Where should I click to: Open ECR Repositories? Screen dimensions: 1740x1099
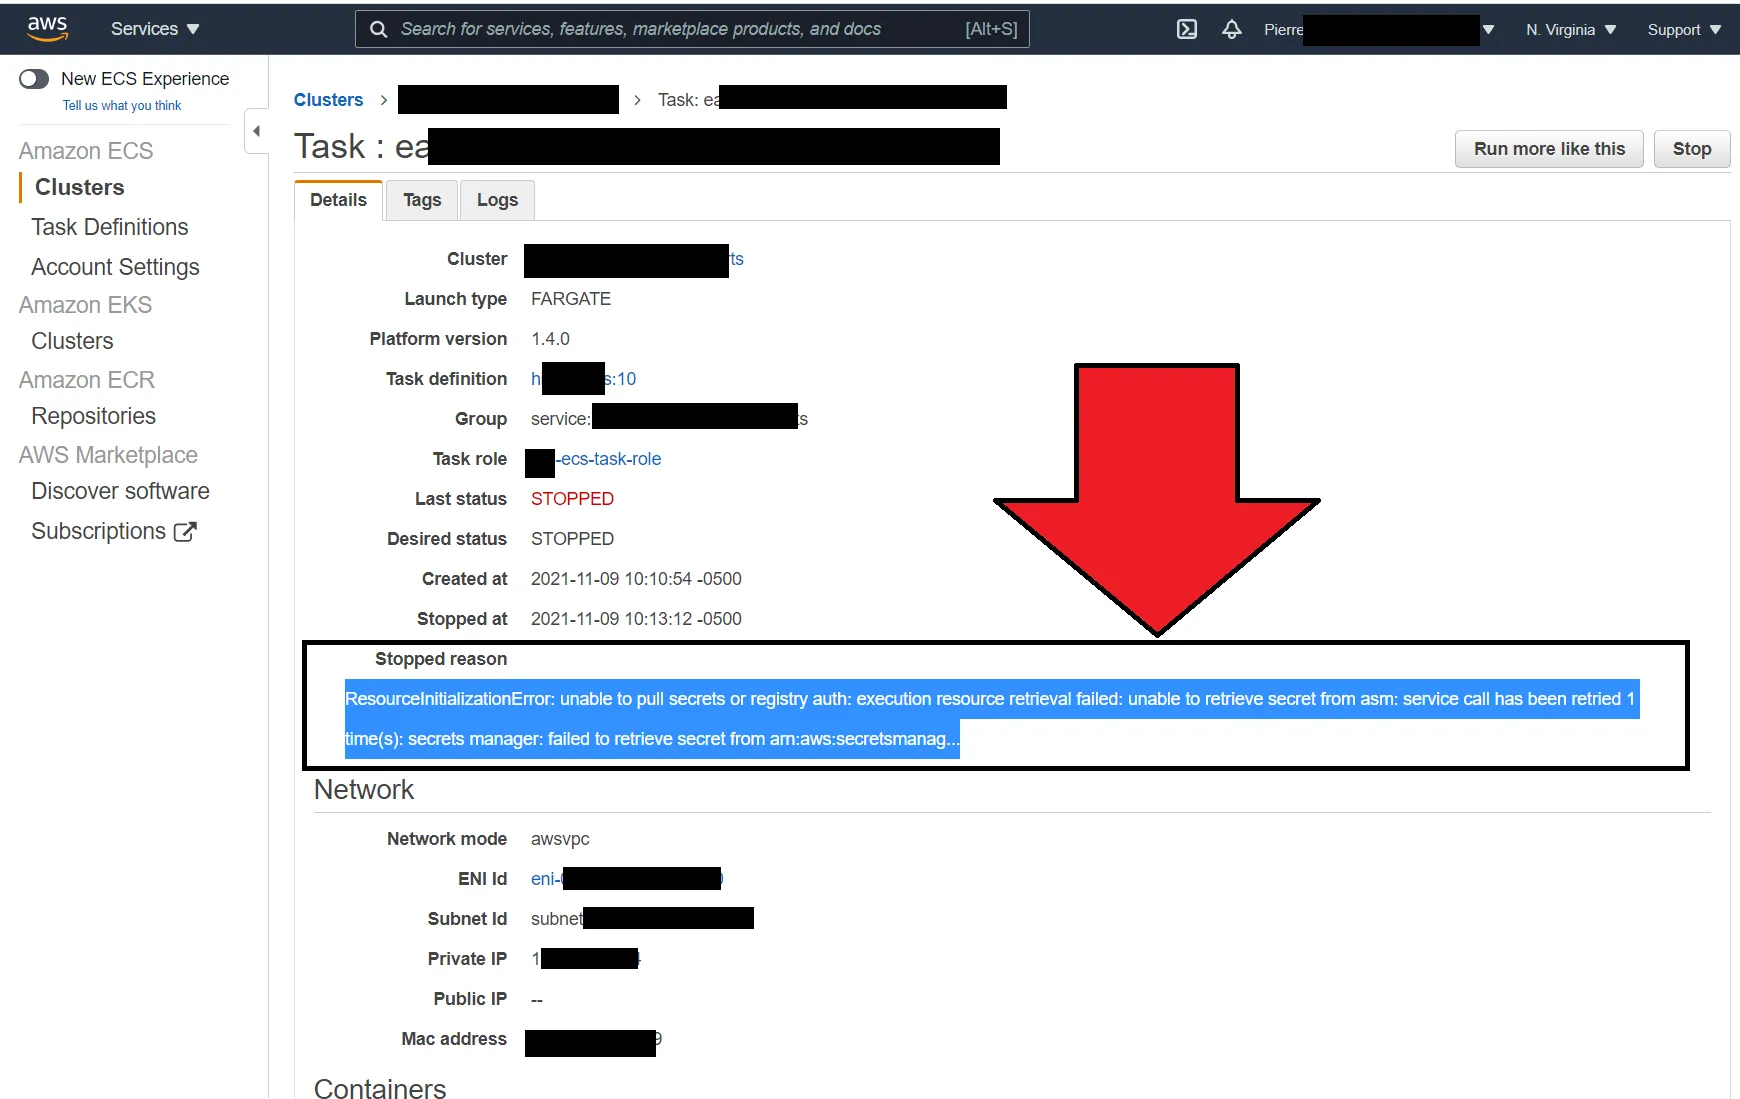coord(93,416)
